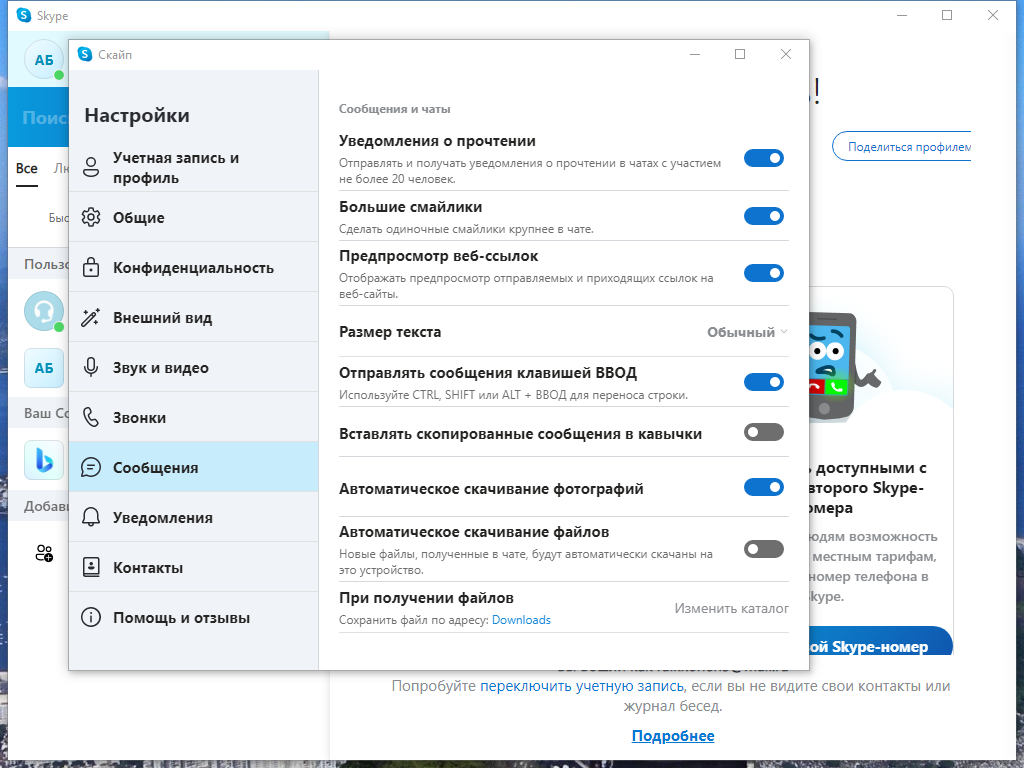Click the Bing icon in the sidebar

point(44,460)
